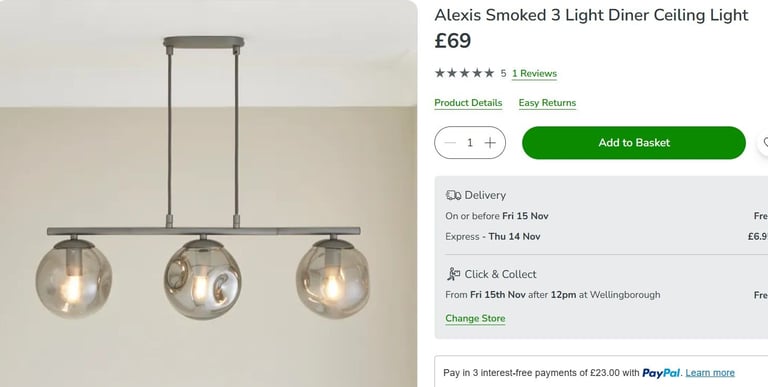The width and height of the screenshot is (768, 387).
Task: Click the £69 price text
Action: click(x=453, y=41)
